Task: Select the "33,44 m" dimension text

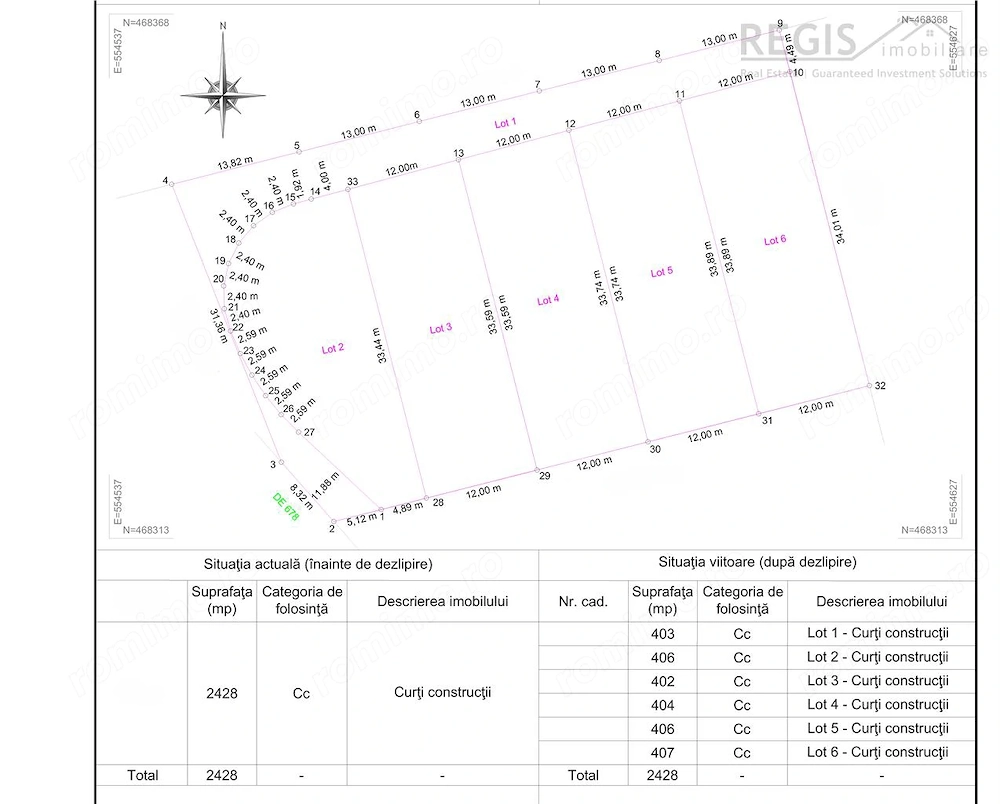Action: coord(379,346)
